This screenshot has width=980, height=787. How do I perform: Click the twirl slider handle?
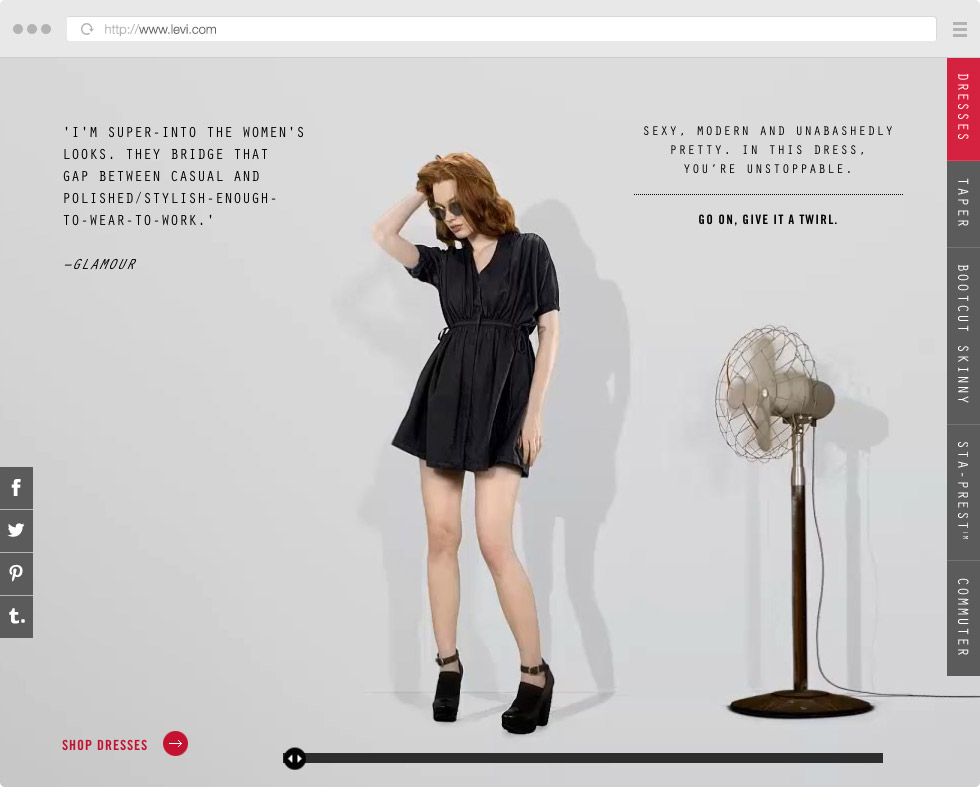pyautogui.click(x=294, y=758)
